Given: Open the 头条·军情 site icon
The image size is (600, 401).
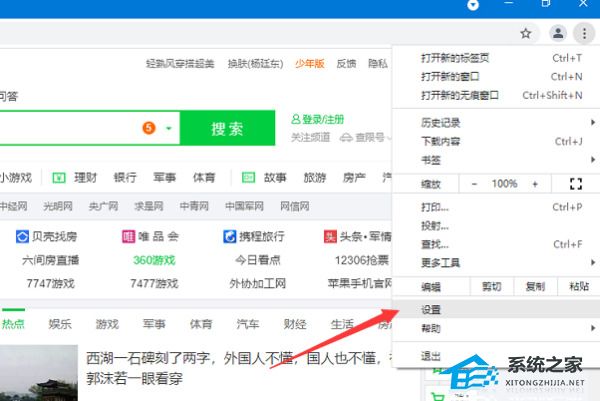Looking at the screenshot, I should [330, 236].
